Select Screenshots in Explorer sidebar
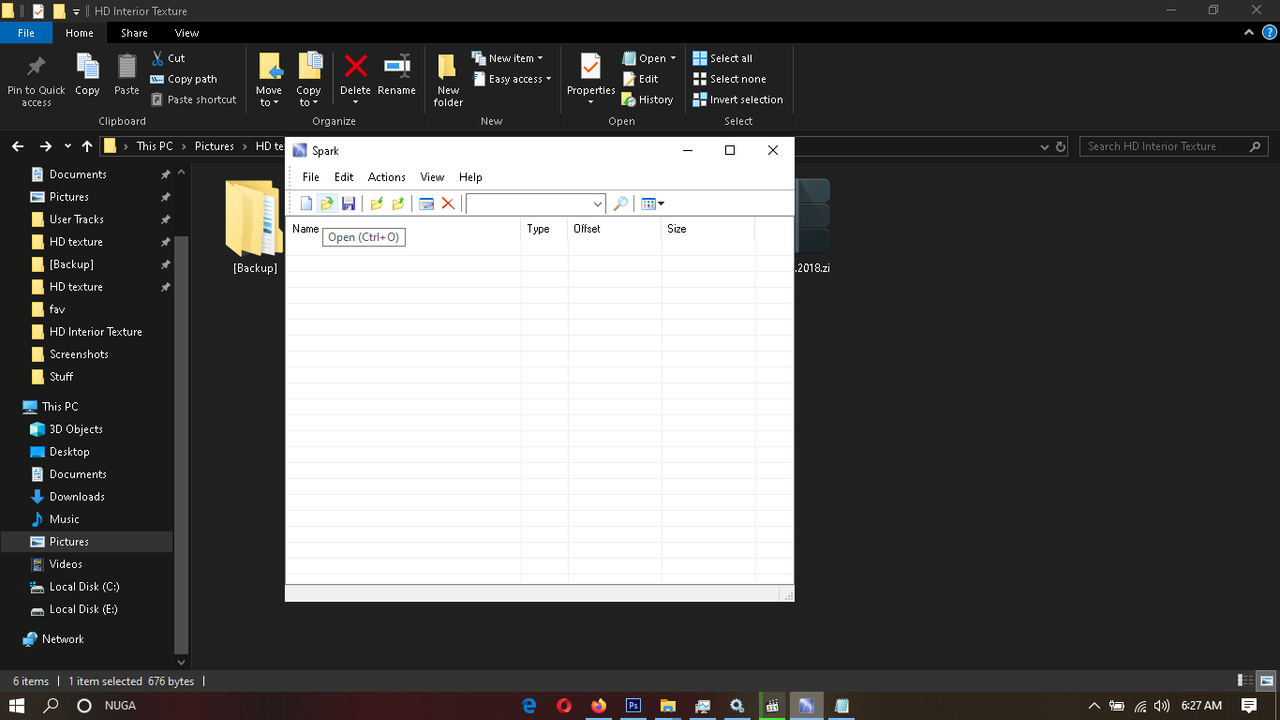 tap(79, 354)
